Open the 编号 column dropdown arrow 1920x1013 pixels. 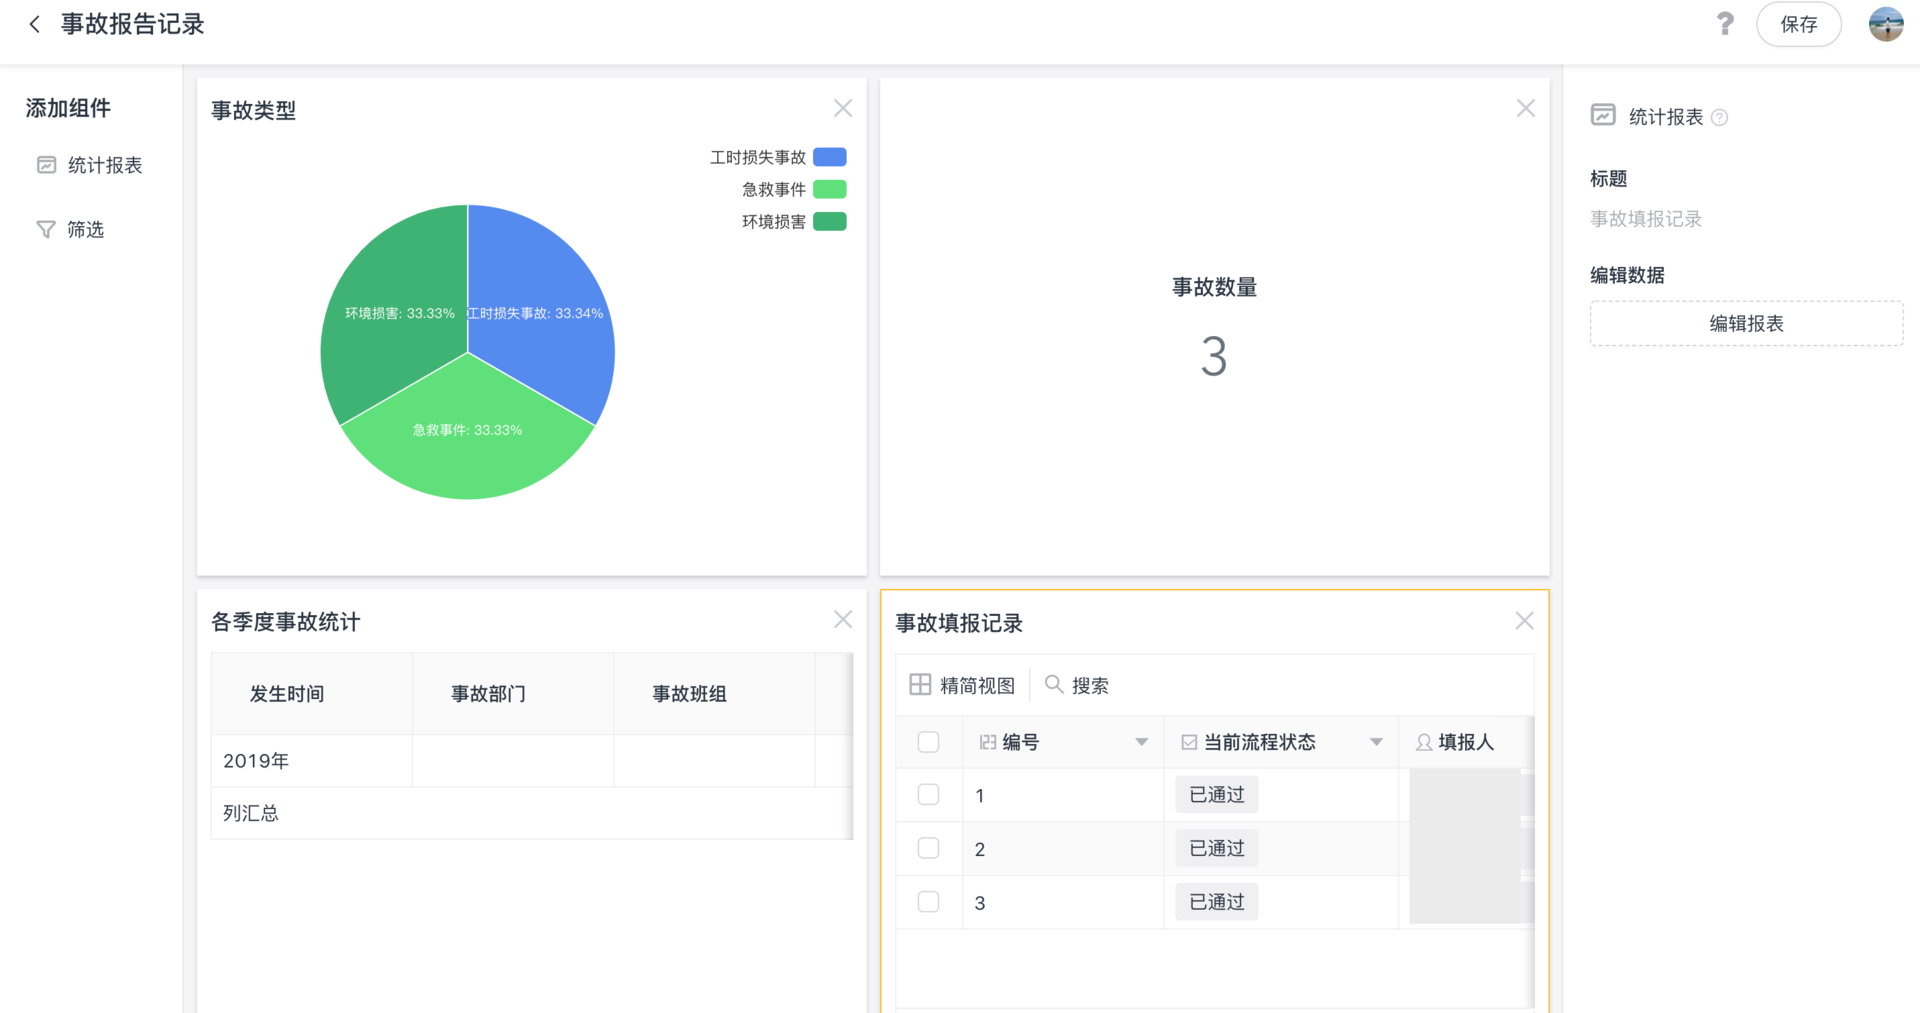click(1141, 742)
